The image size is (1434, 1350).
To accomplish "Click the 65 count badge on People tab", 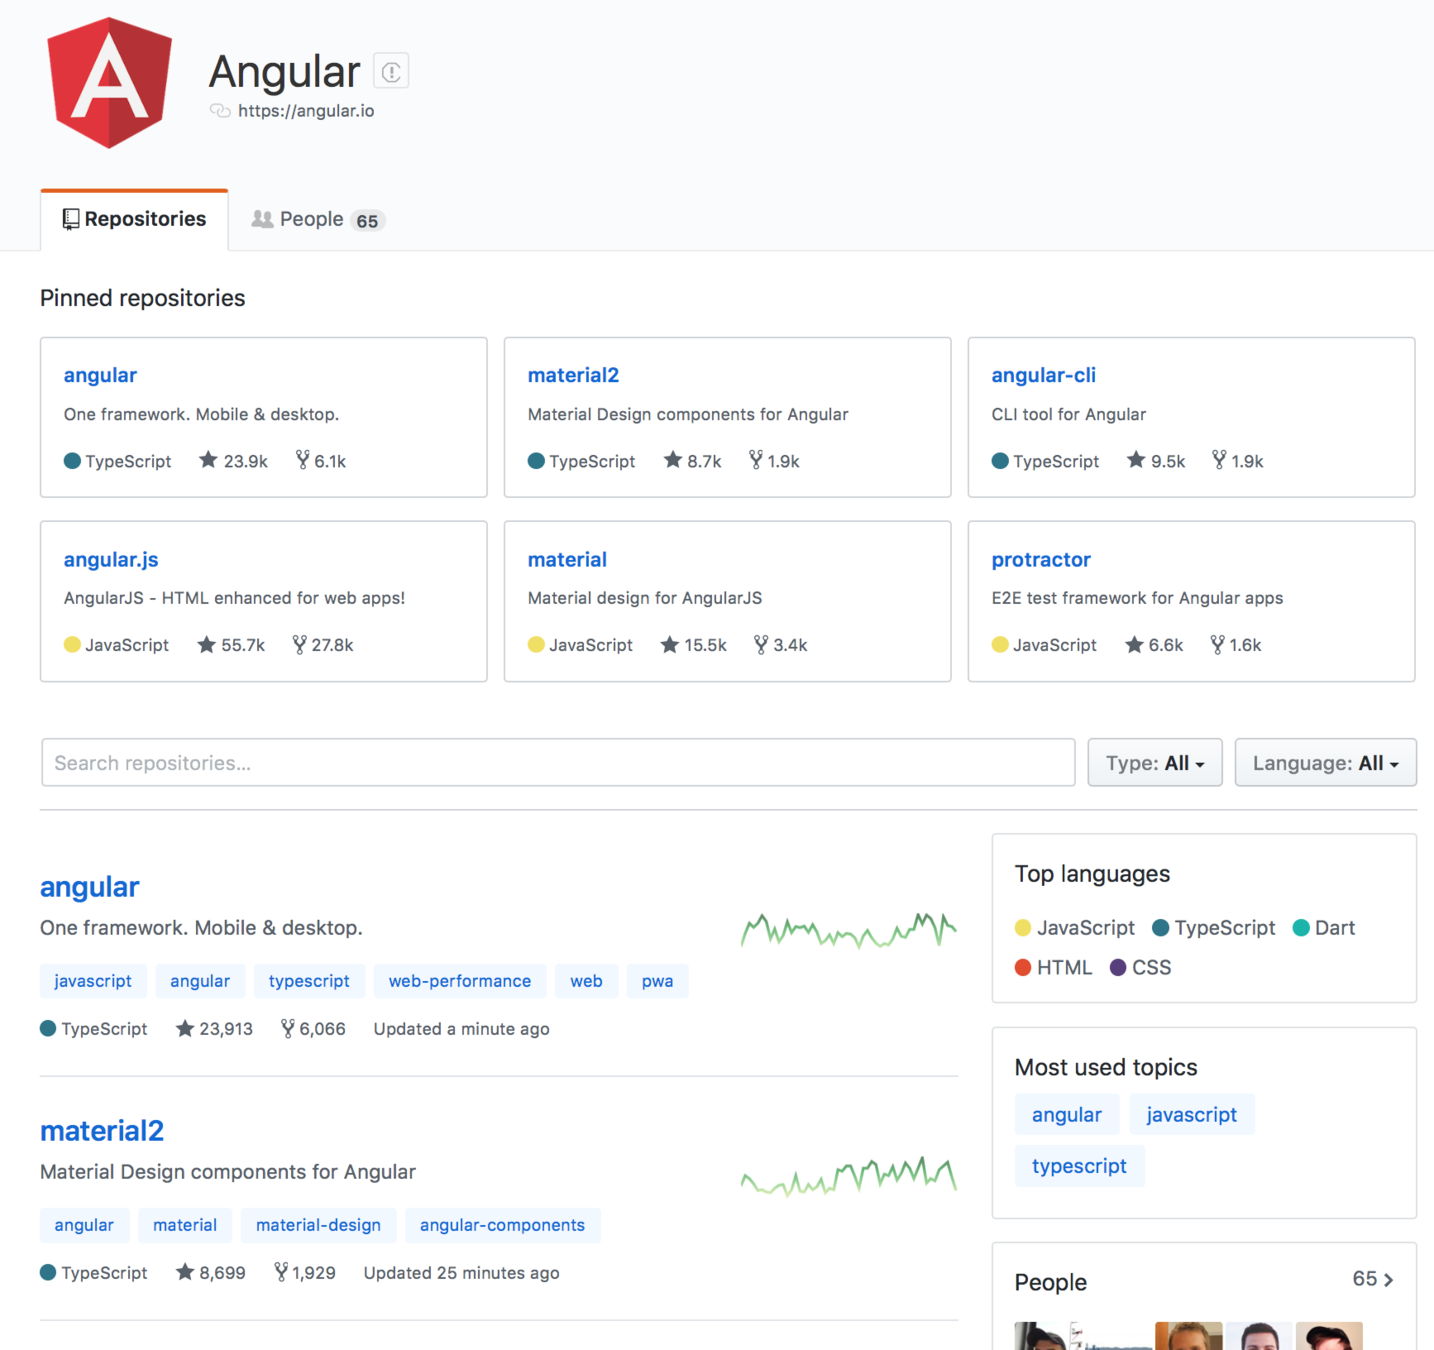I will [368, 221].
